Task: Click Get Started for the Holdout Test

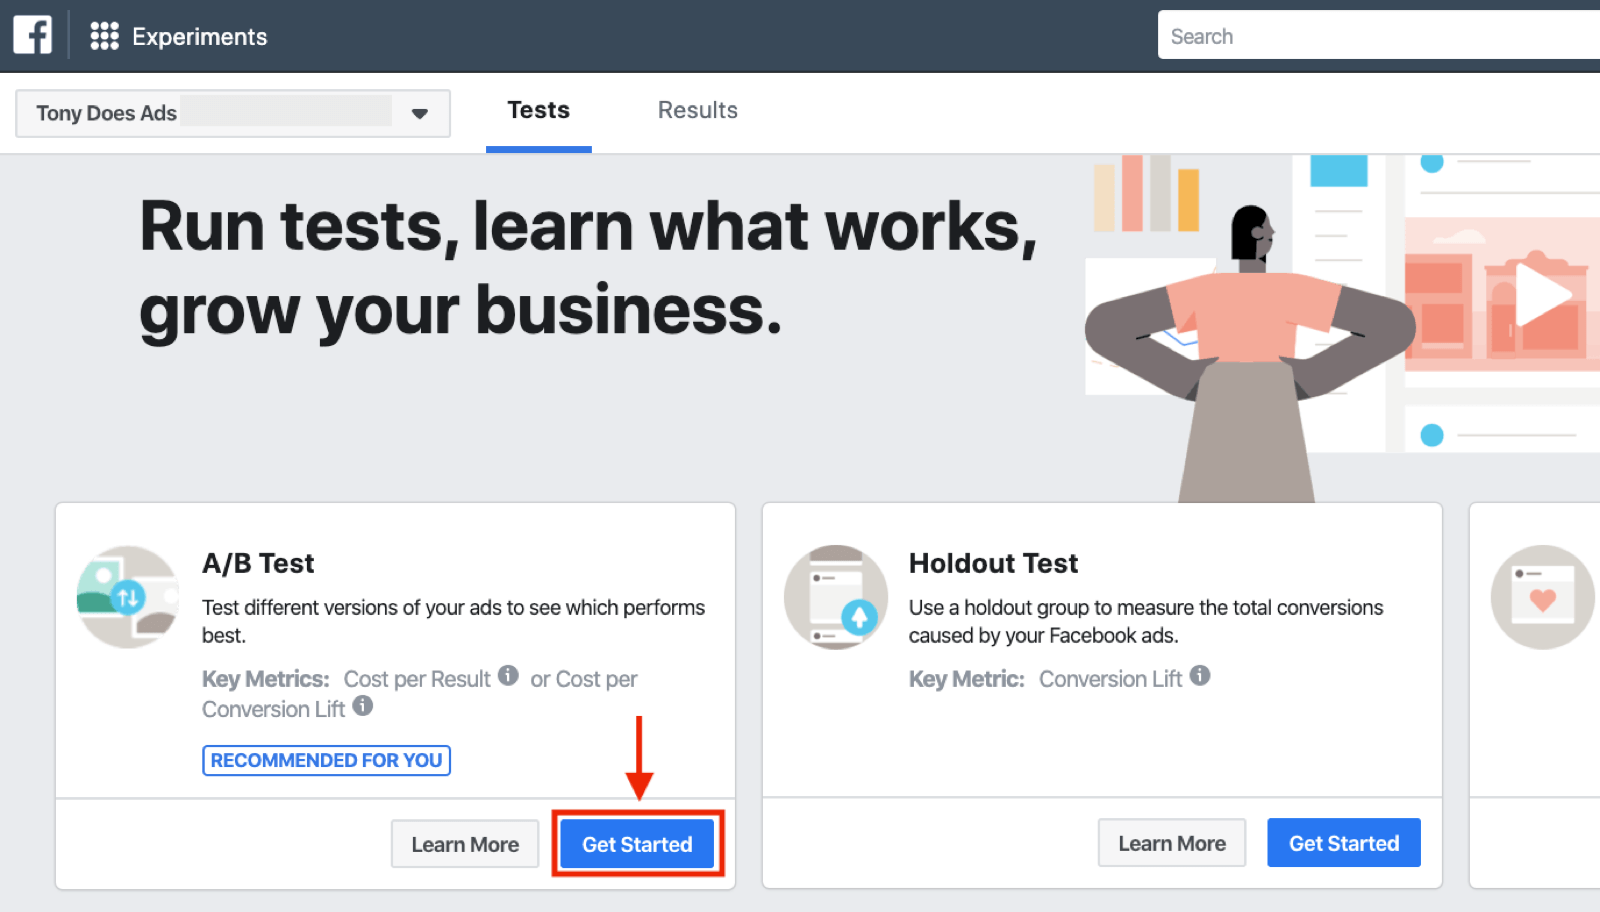Action: click(x=1343, y=842)
